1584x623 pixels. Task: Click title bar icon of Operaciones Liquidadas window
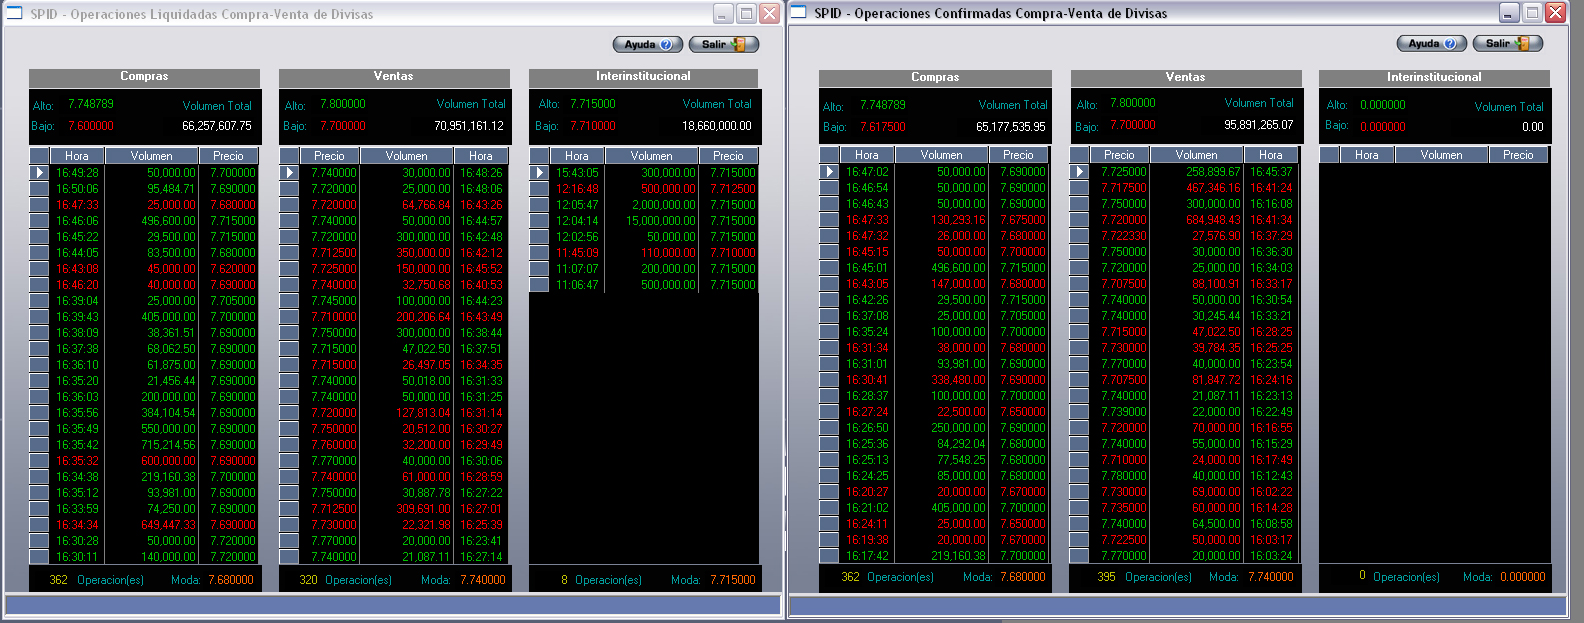click(x=15, y=14)
